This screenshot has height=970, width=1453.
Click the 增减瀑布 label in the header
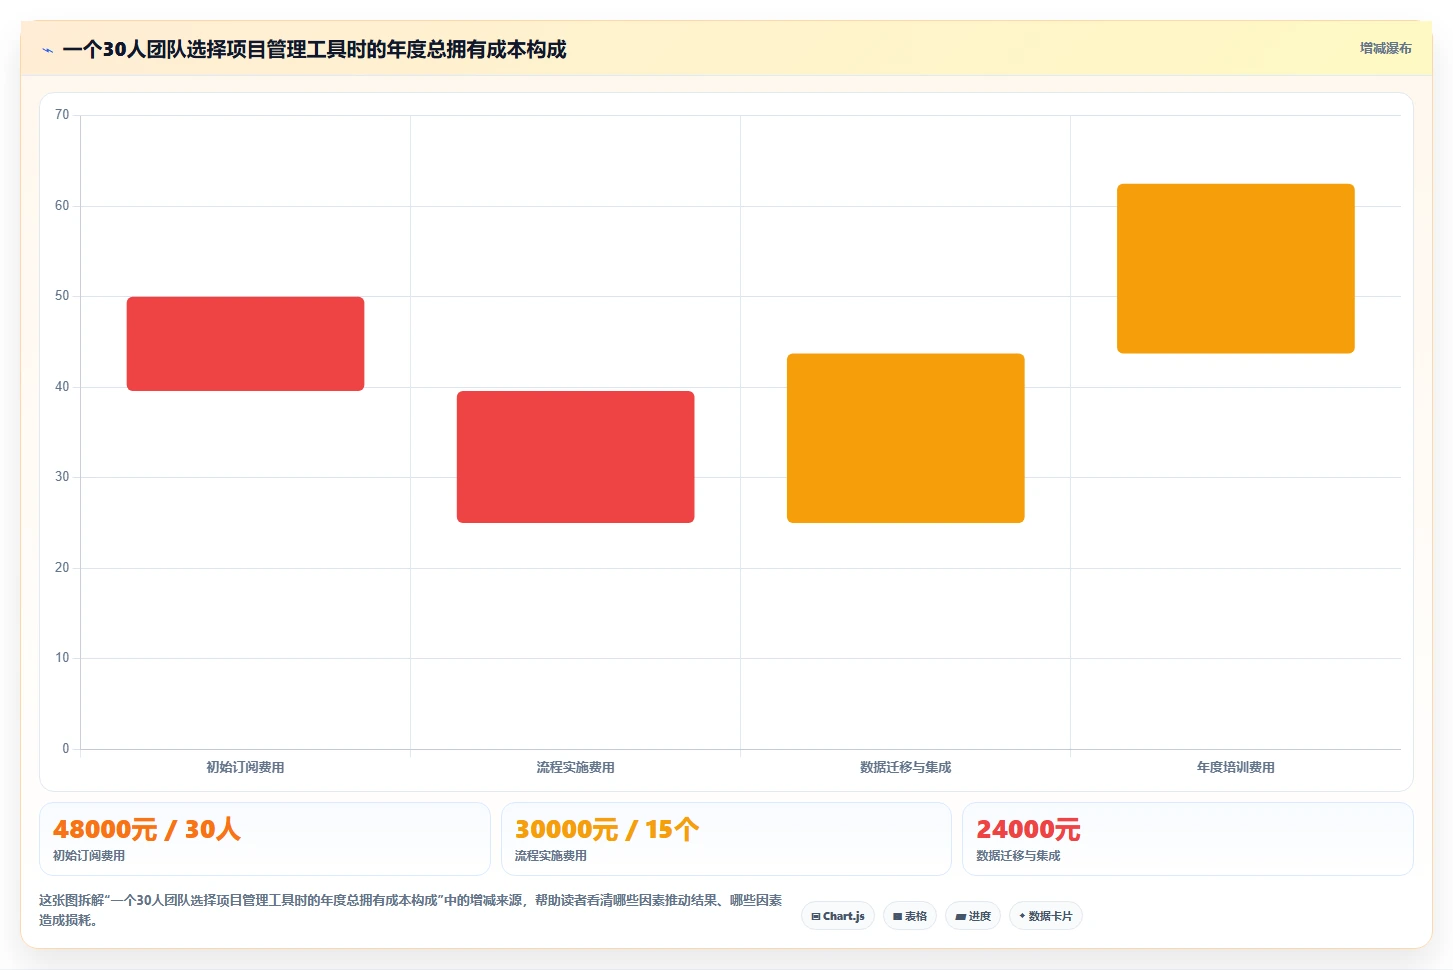pyautogui.click(x=1385, y=48)
